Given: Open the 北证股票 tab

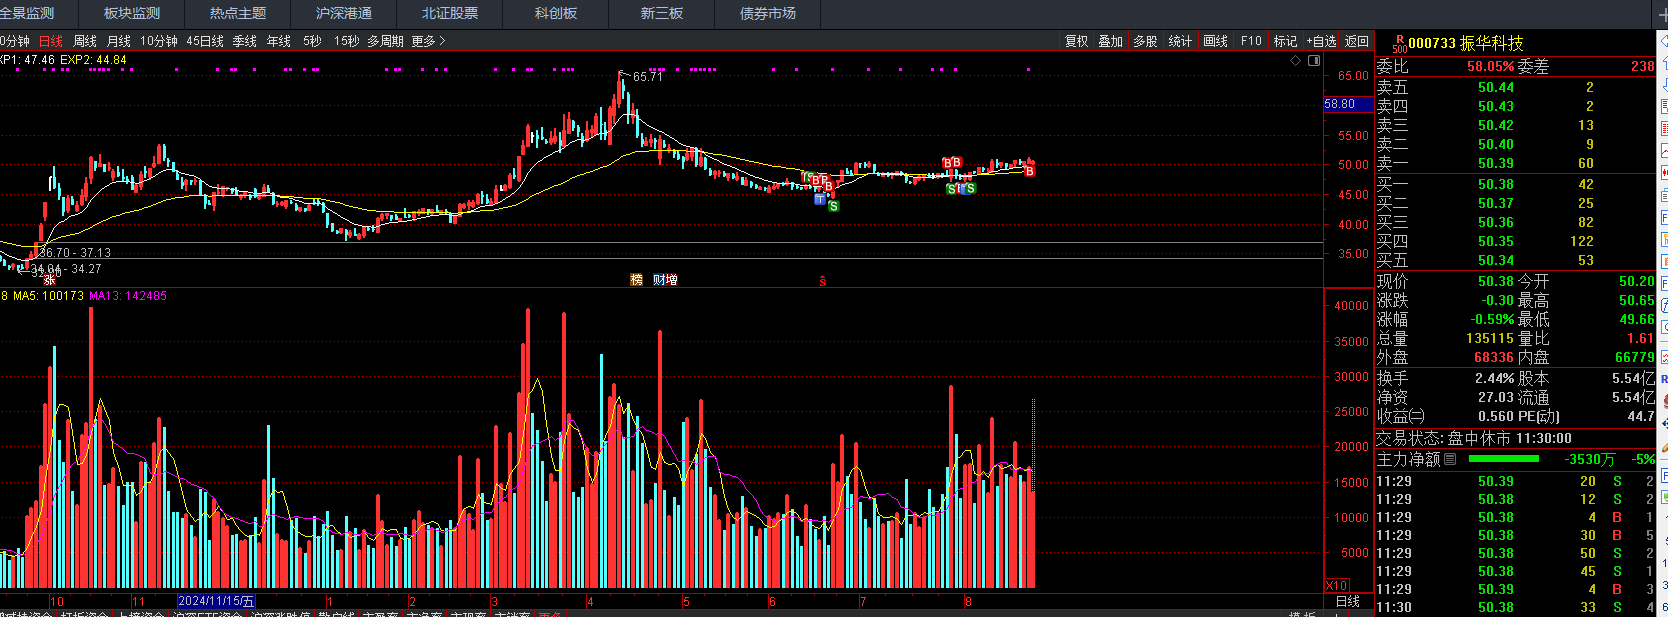Looking at the screenshot, I should pyautogui.click(x=450, y=13).
